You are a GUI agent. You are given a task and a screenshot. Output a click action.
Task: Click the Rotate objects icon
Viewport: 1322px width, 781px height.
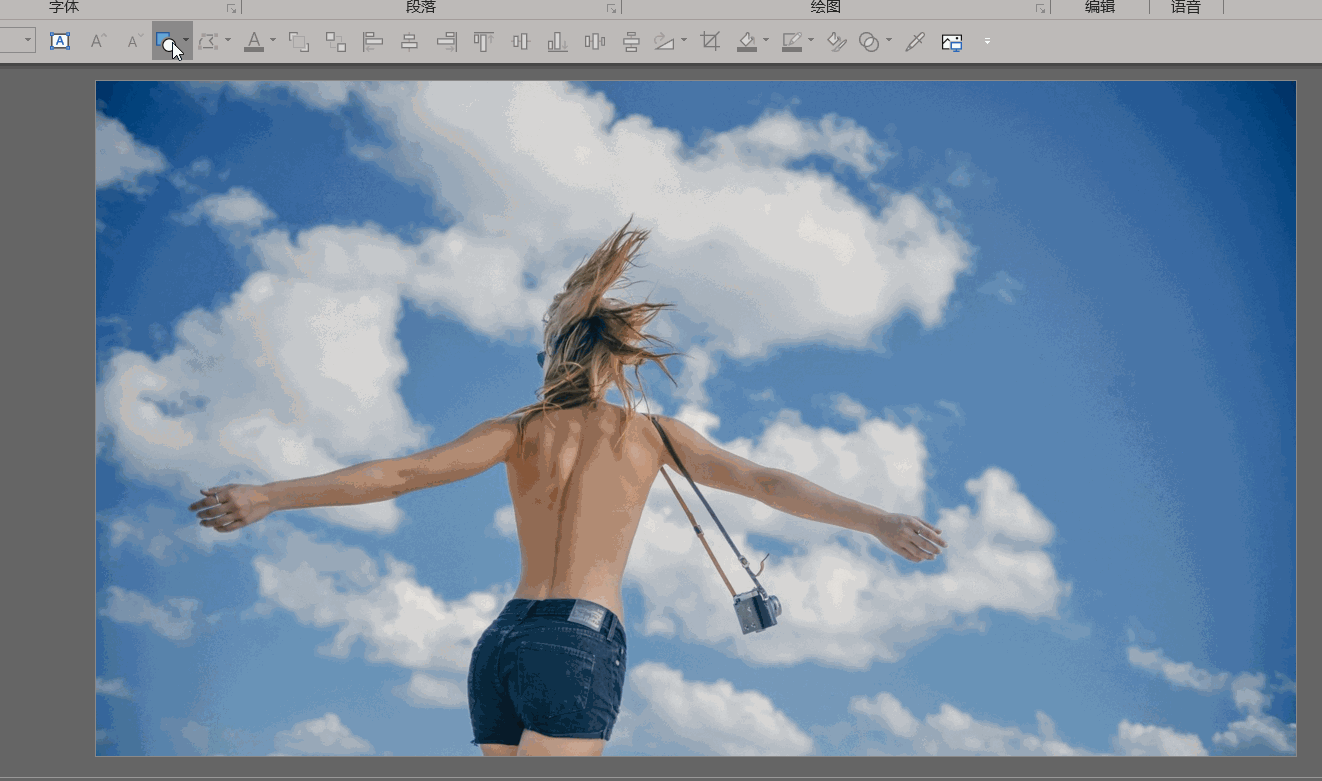665,41
